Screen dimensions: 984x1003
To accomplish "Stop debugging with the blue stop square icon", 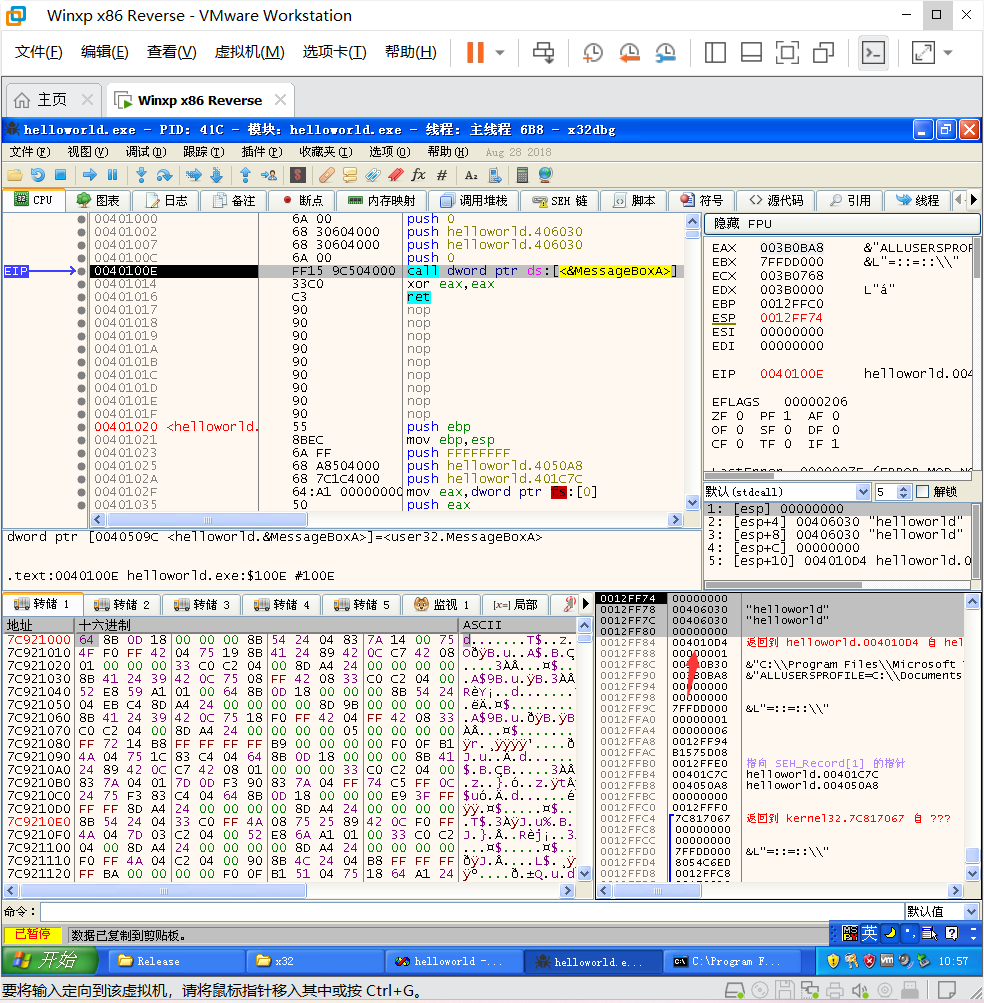I will coord(61,175).
